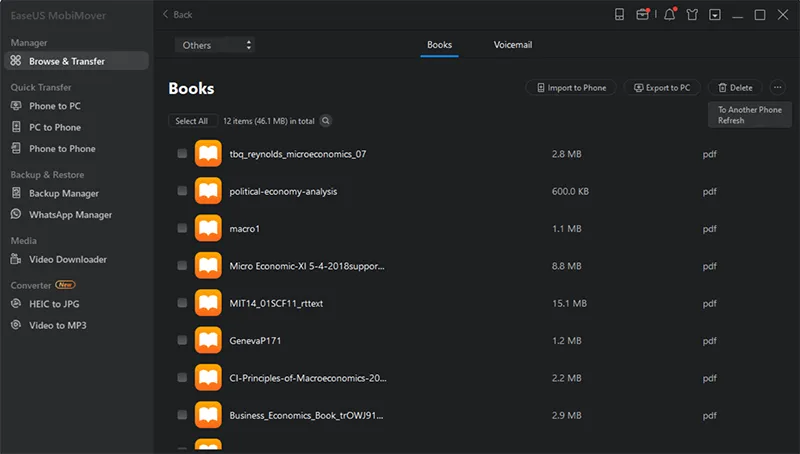The height and width of the screenshot is (454, 800).
Task: Click the PC to Phone icon
Action: click(x=16, y=127)
